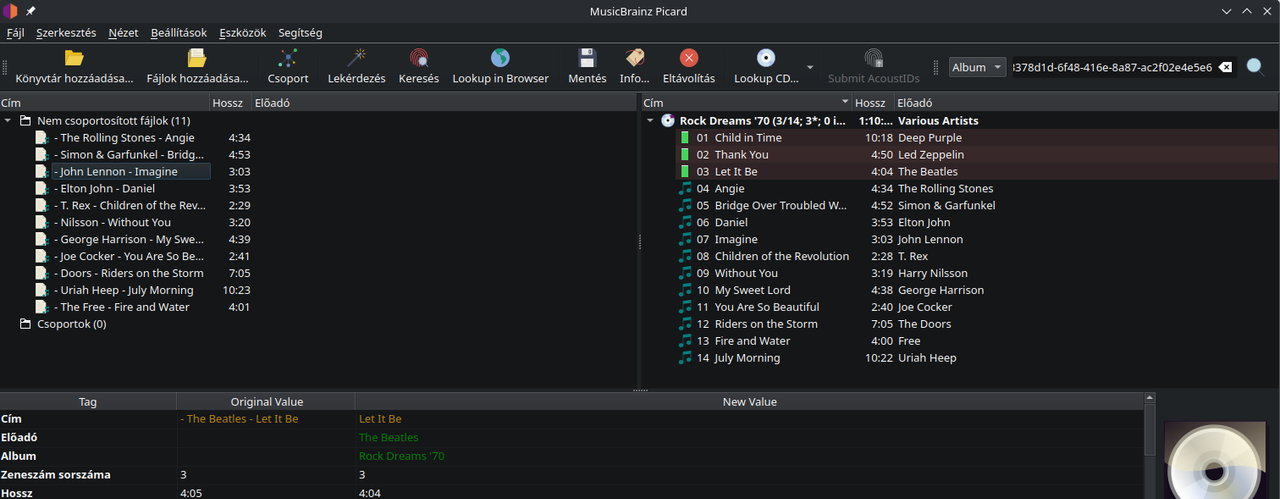Select the Uriah Heep - July Morning file
The width and height of the screenshot is (1280, 499).
click(x=124, y=290)
